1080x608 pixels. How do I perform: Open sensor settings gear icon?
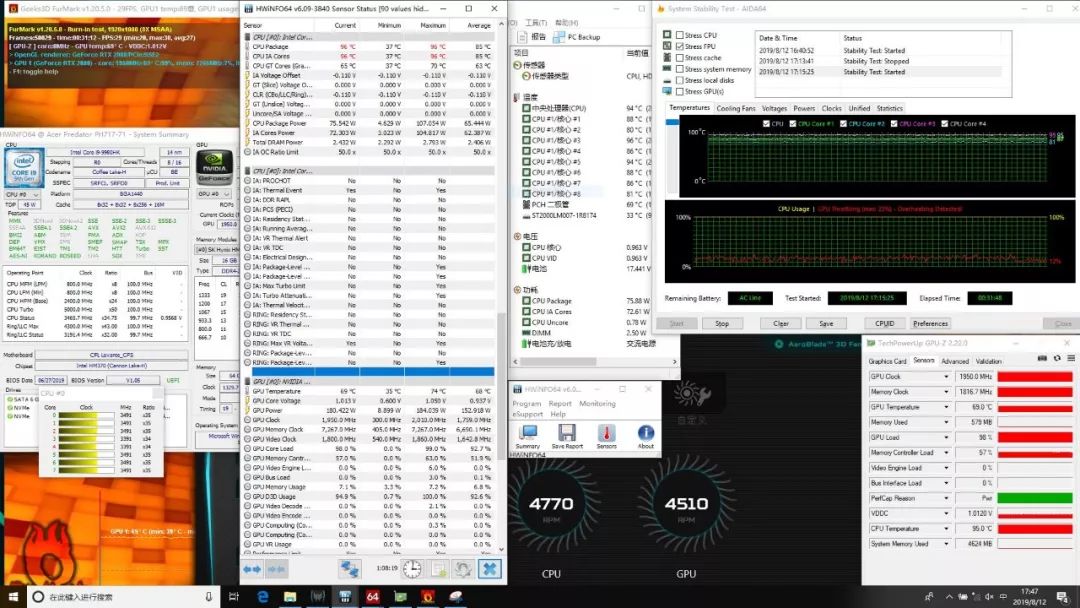click(x=464, y=569)
